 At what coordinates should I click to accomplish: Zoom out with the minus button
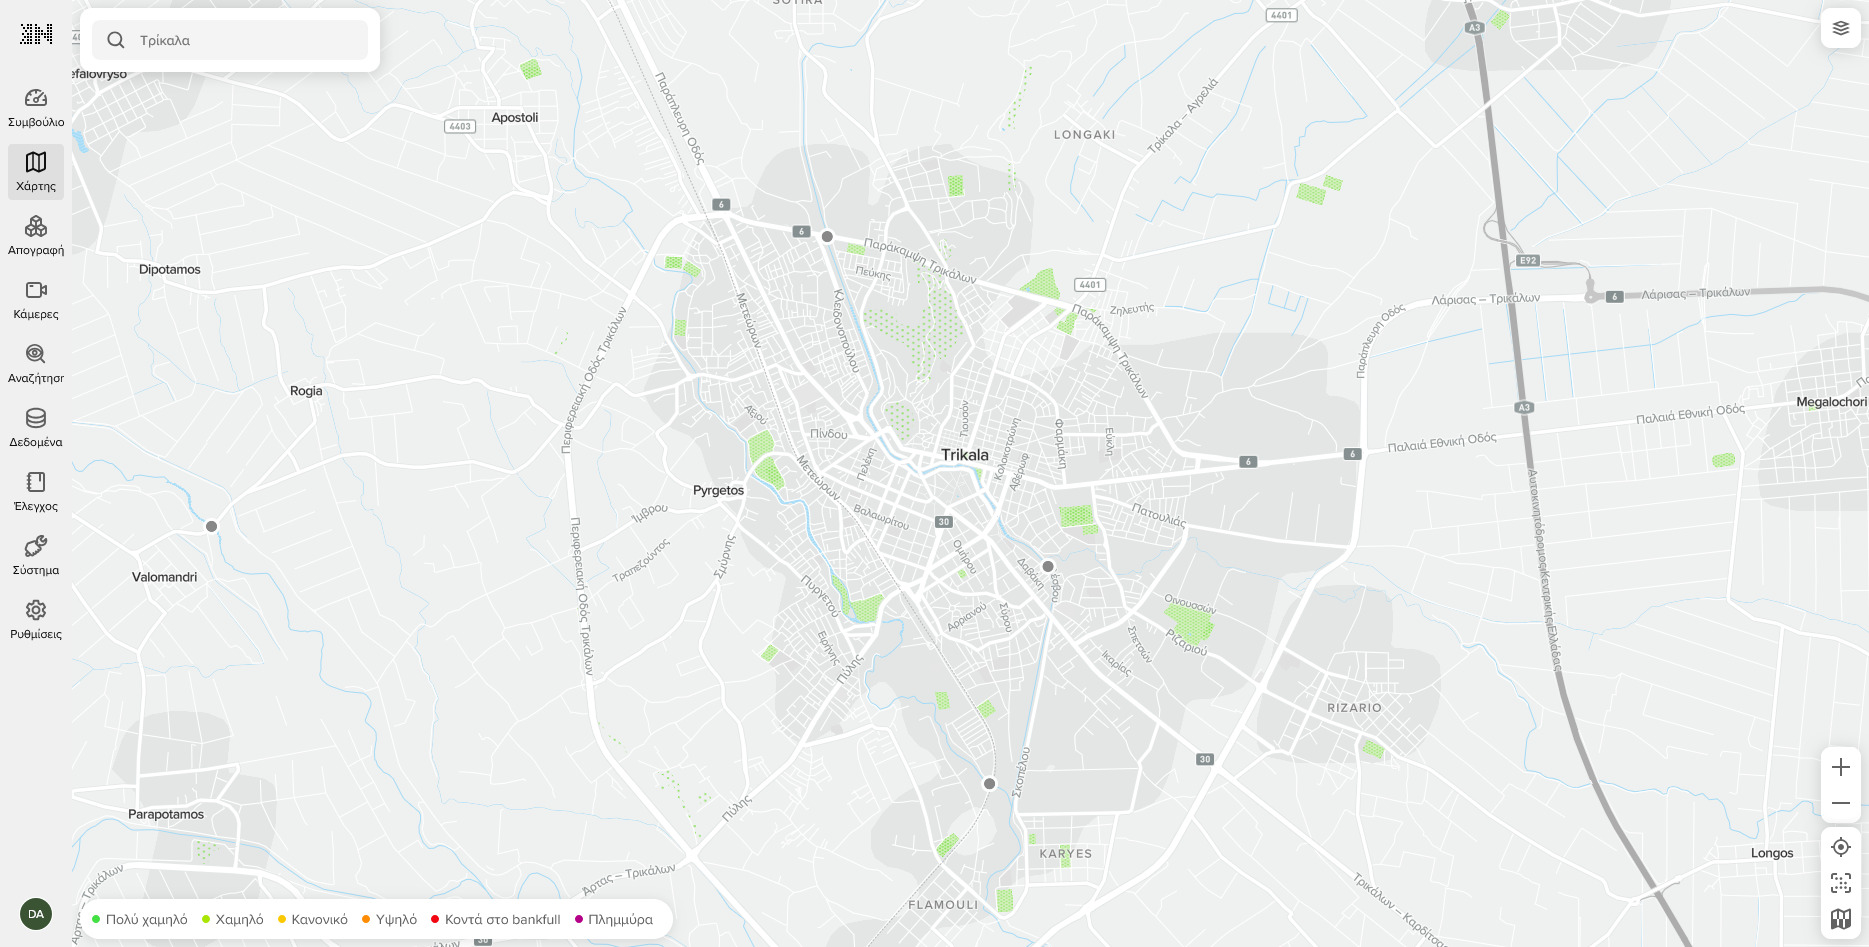click(x=1841, y=803)
